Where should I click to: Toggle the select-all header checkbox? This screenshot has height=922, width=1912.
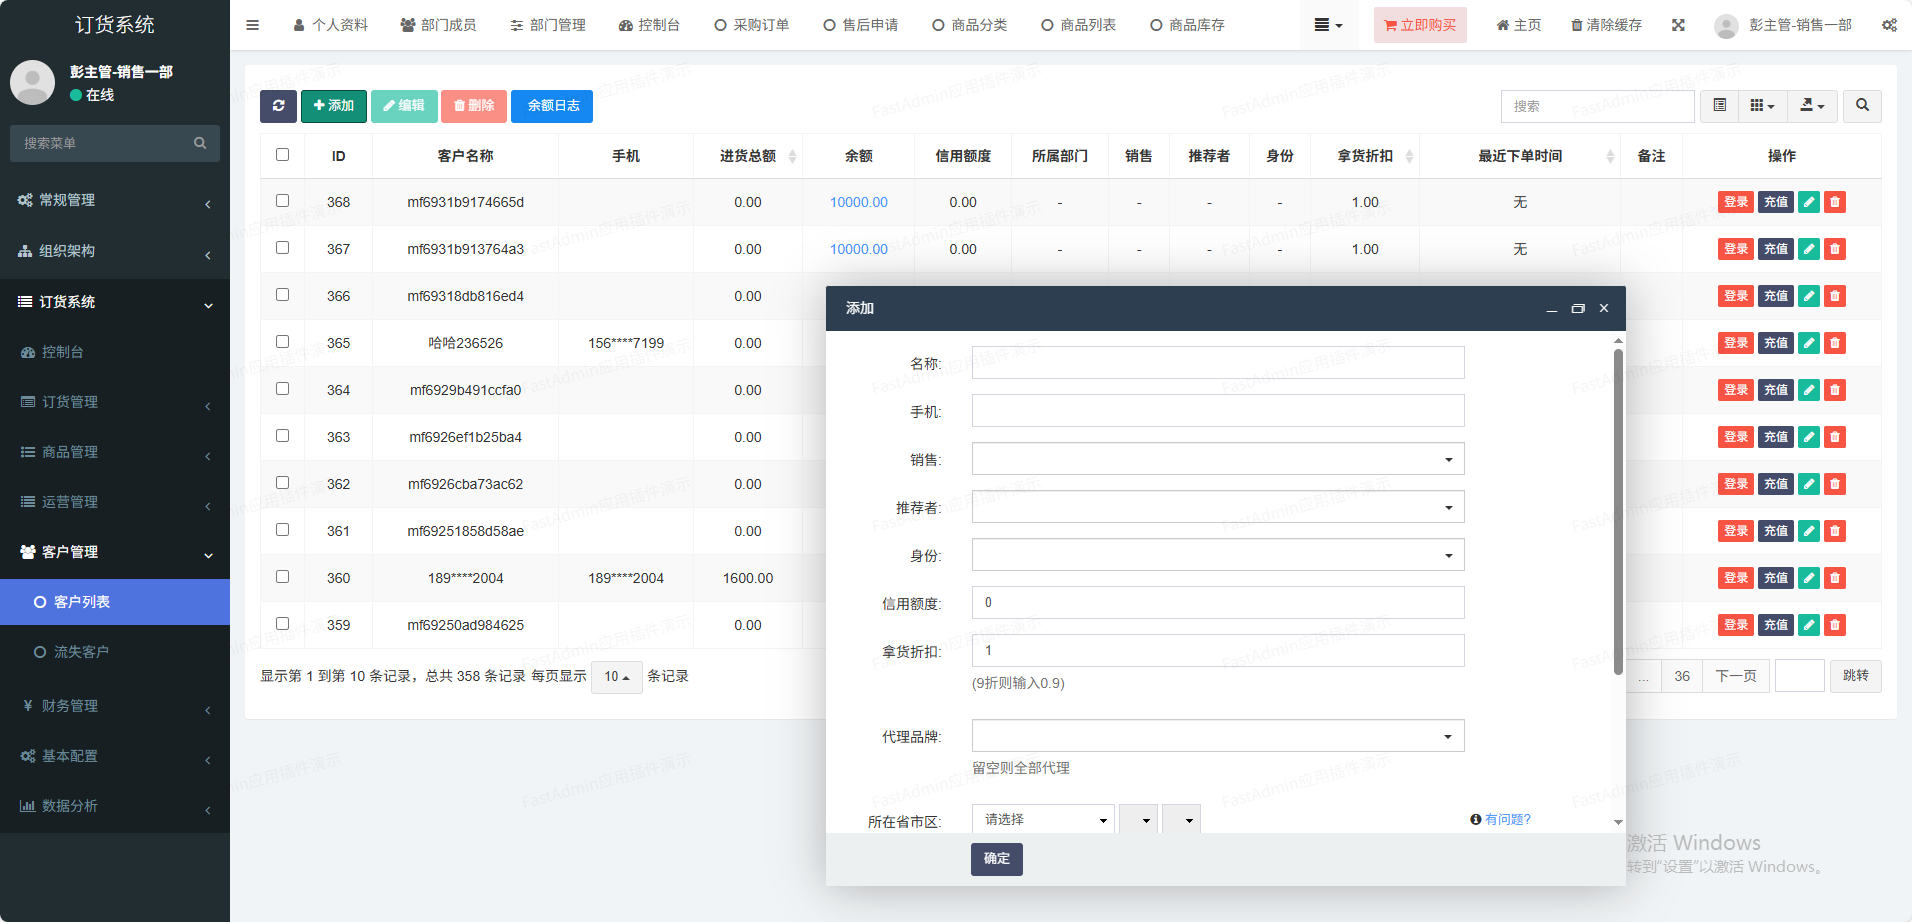coord(282,155)
